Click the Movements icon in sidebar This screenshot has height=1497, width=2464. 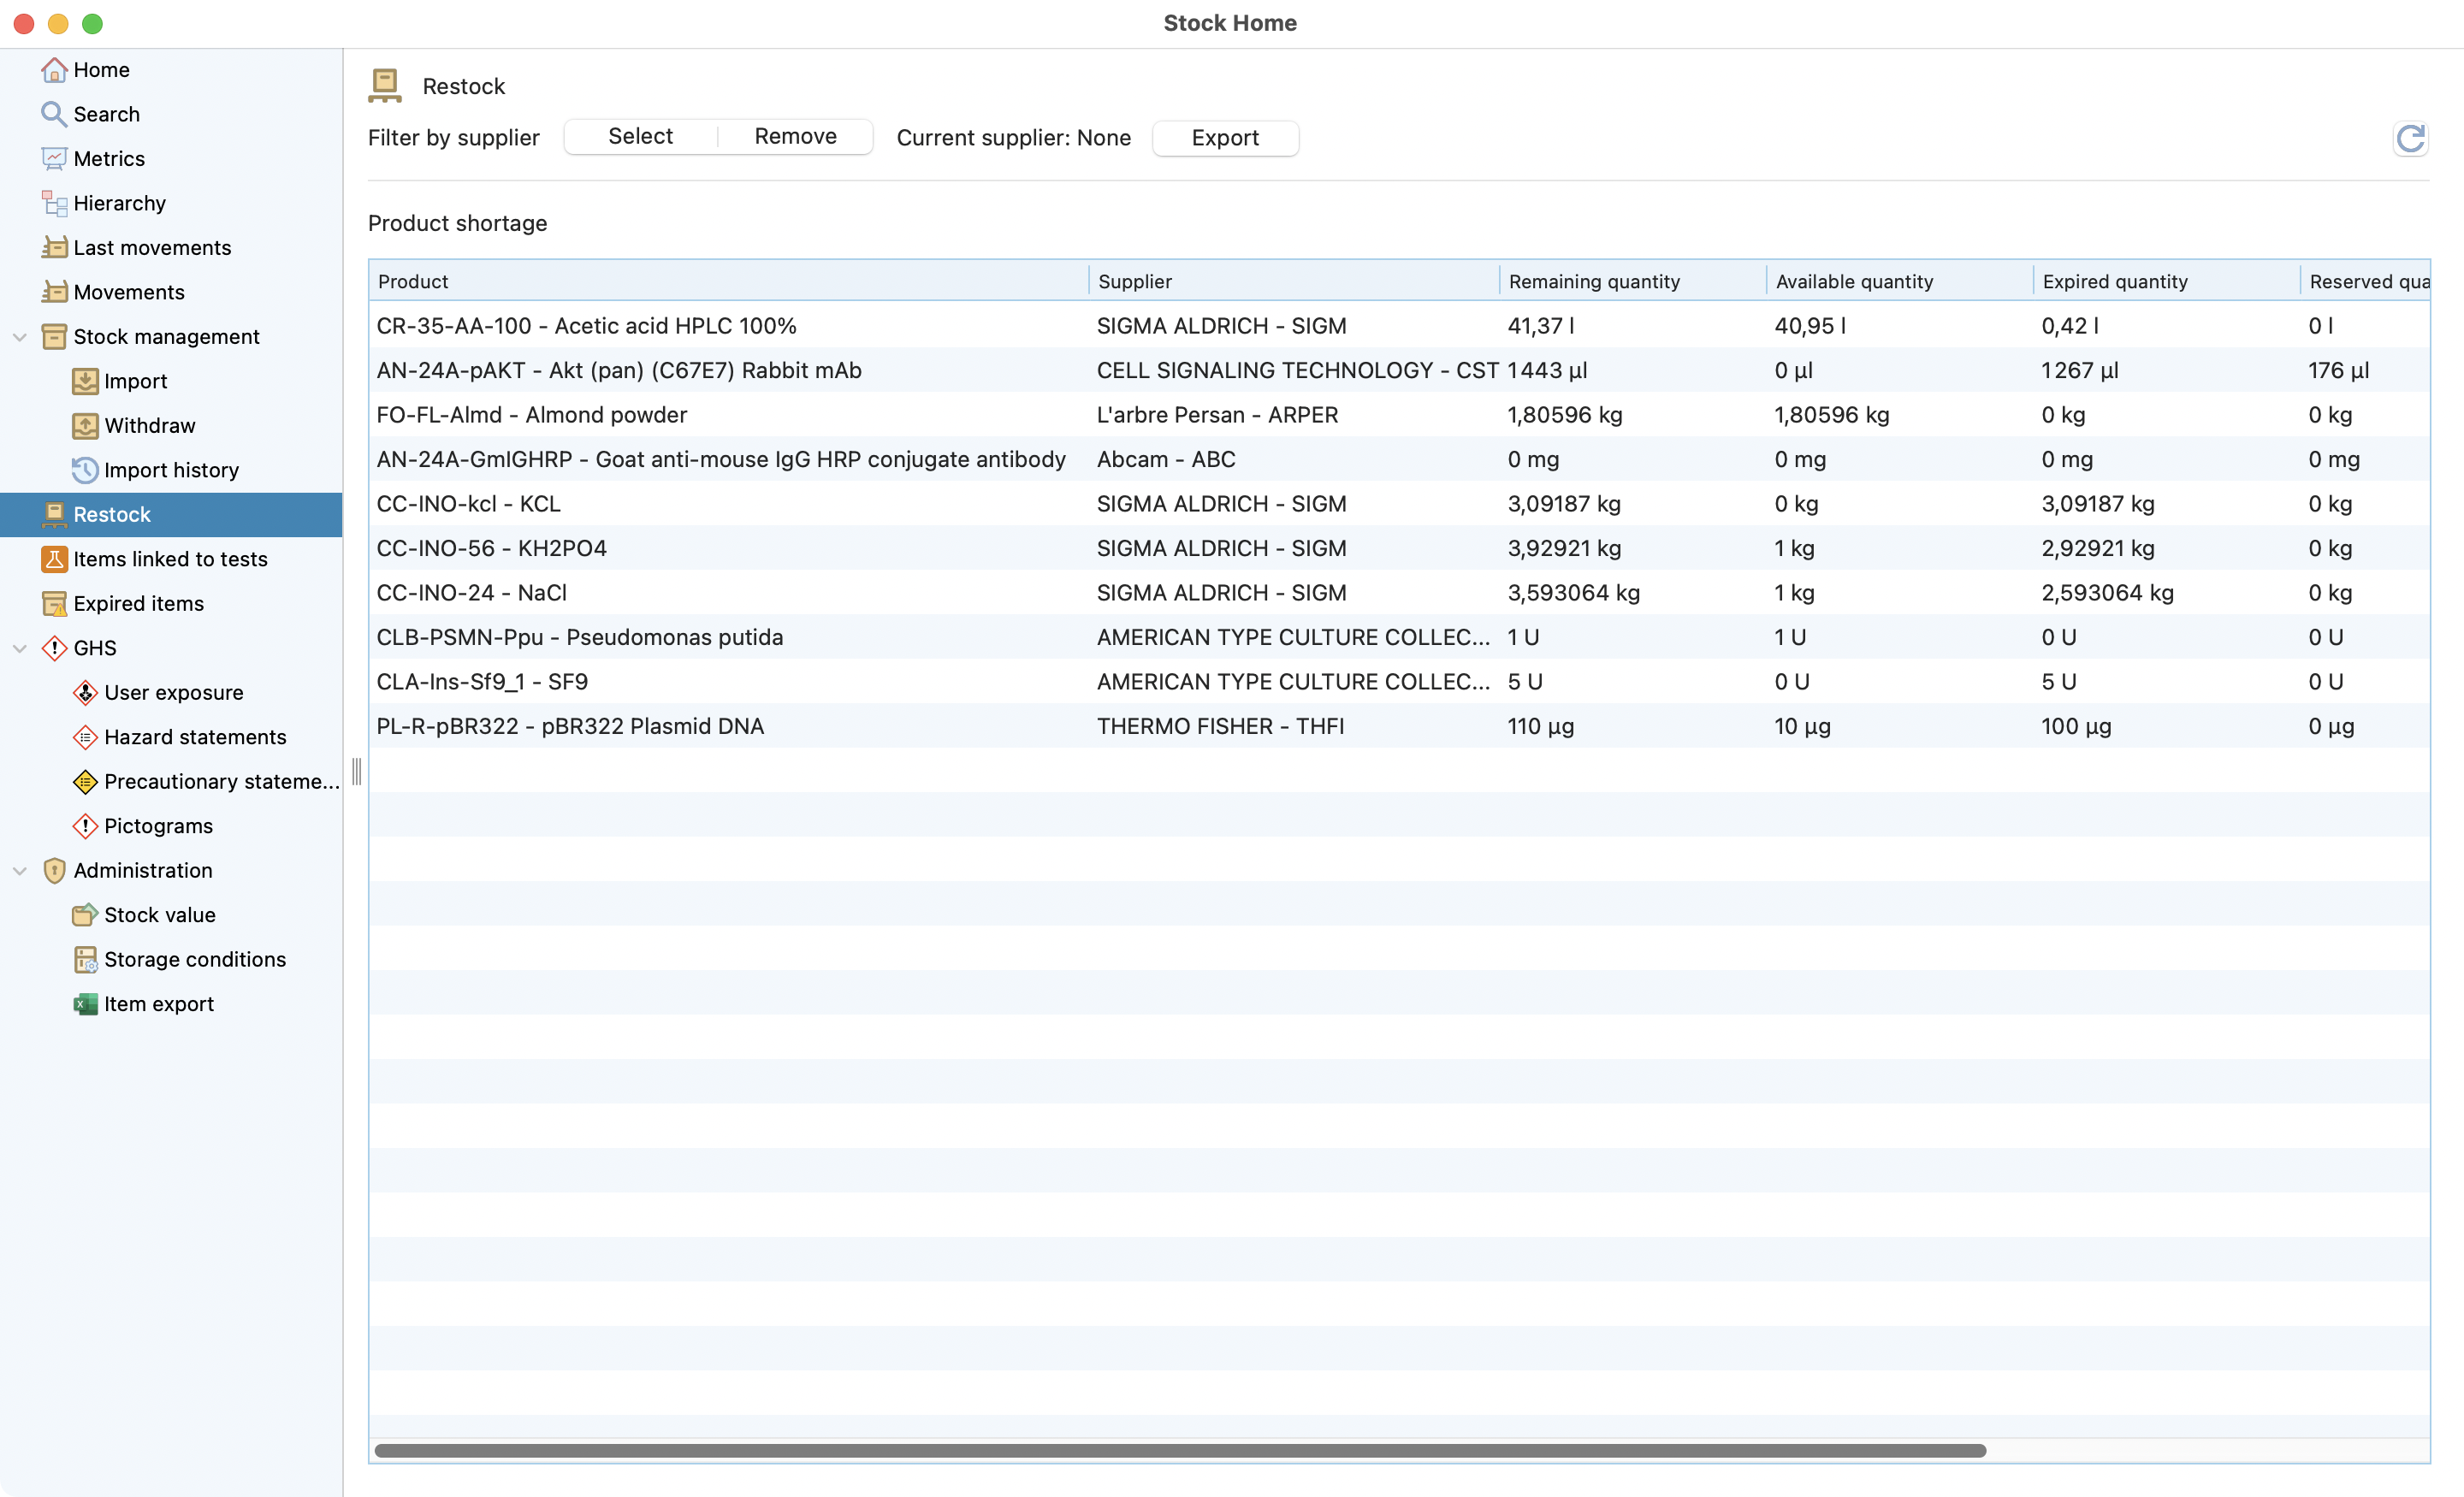54,292
